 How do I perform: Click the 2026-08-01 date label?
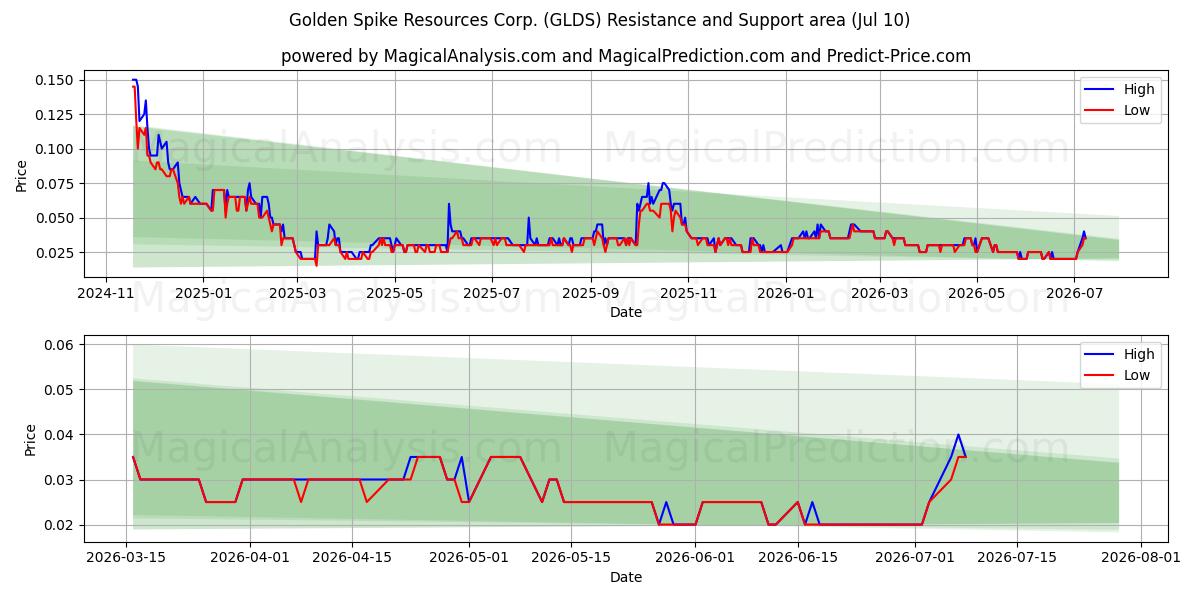[1141, 558]
